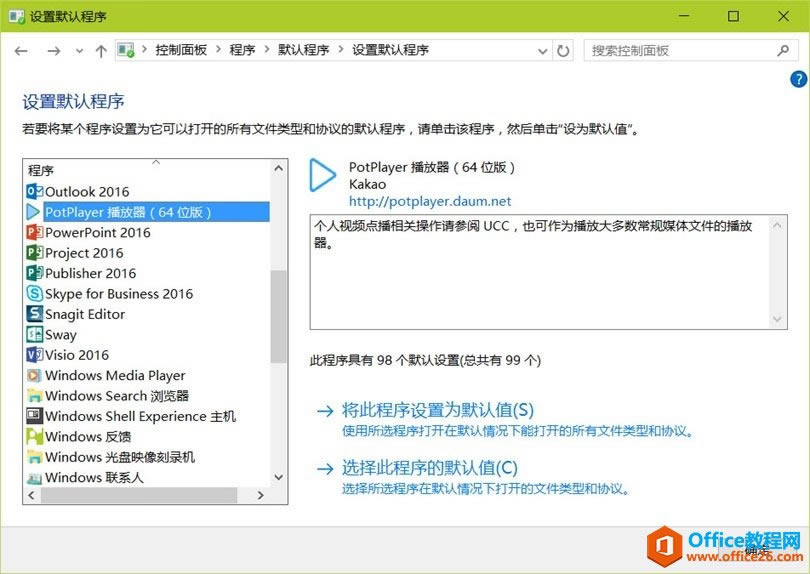Image resolution: width=810 pixels, height=574 pixels.
Task: Select Skype for Business 2016 entry
Action: 119,293
